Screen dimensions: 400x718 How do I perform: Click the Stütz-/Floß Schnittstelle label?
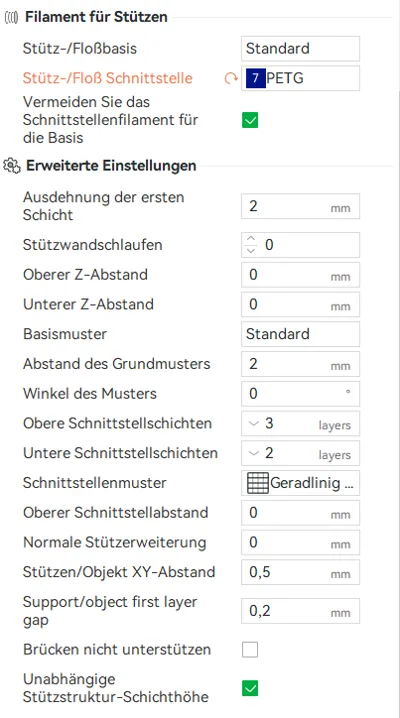click(108, 78)
